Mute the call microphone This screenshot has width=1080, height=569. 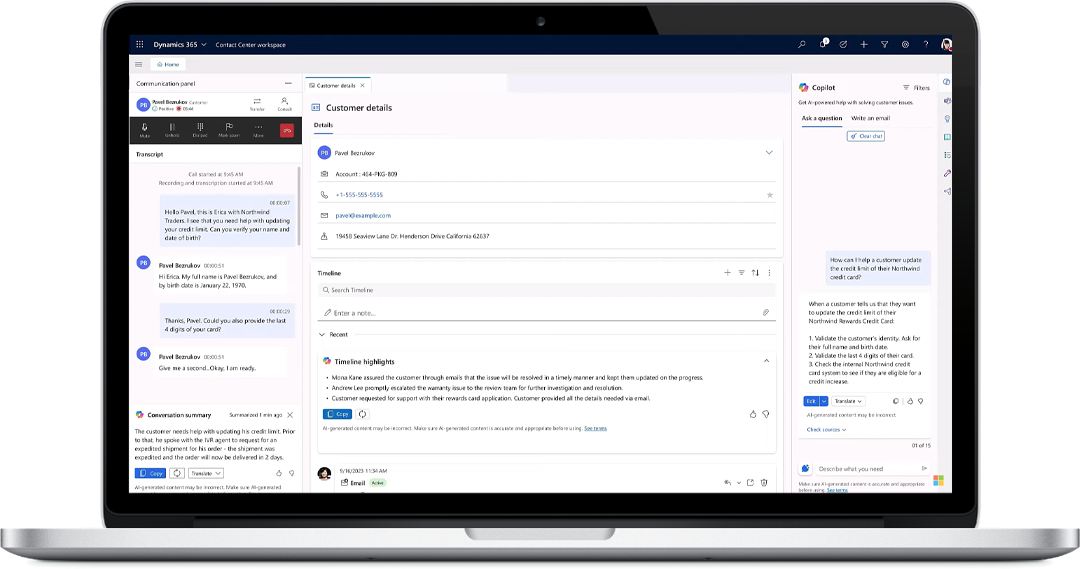click(x=145, y=130)
